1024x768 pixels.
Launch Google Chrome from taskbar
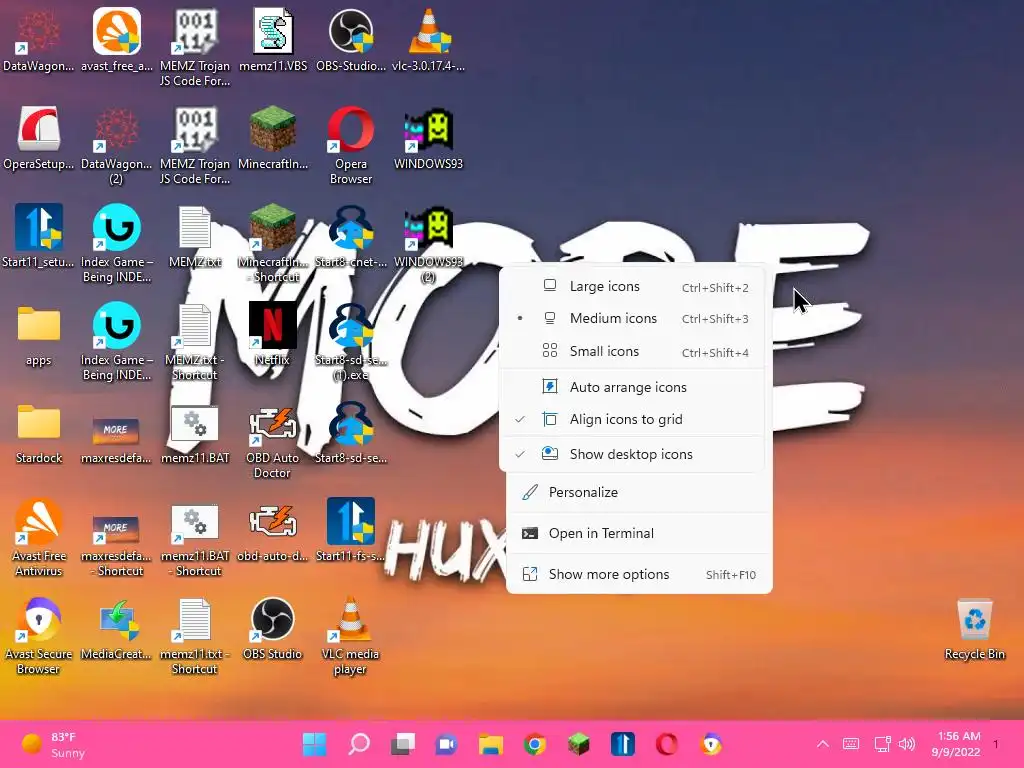(x=535, y=744)
